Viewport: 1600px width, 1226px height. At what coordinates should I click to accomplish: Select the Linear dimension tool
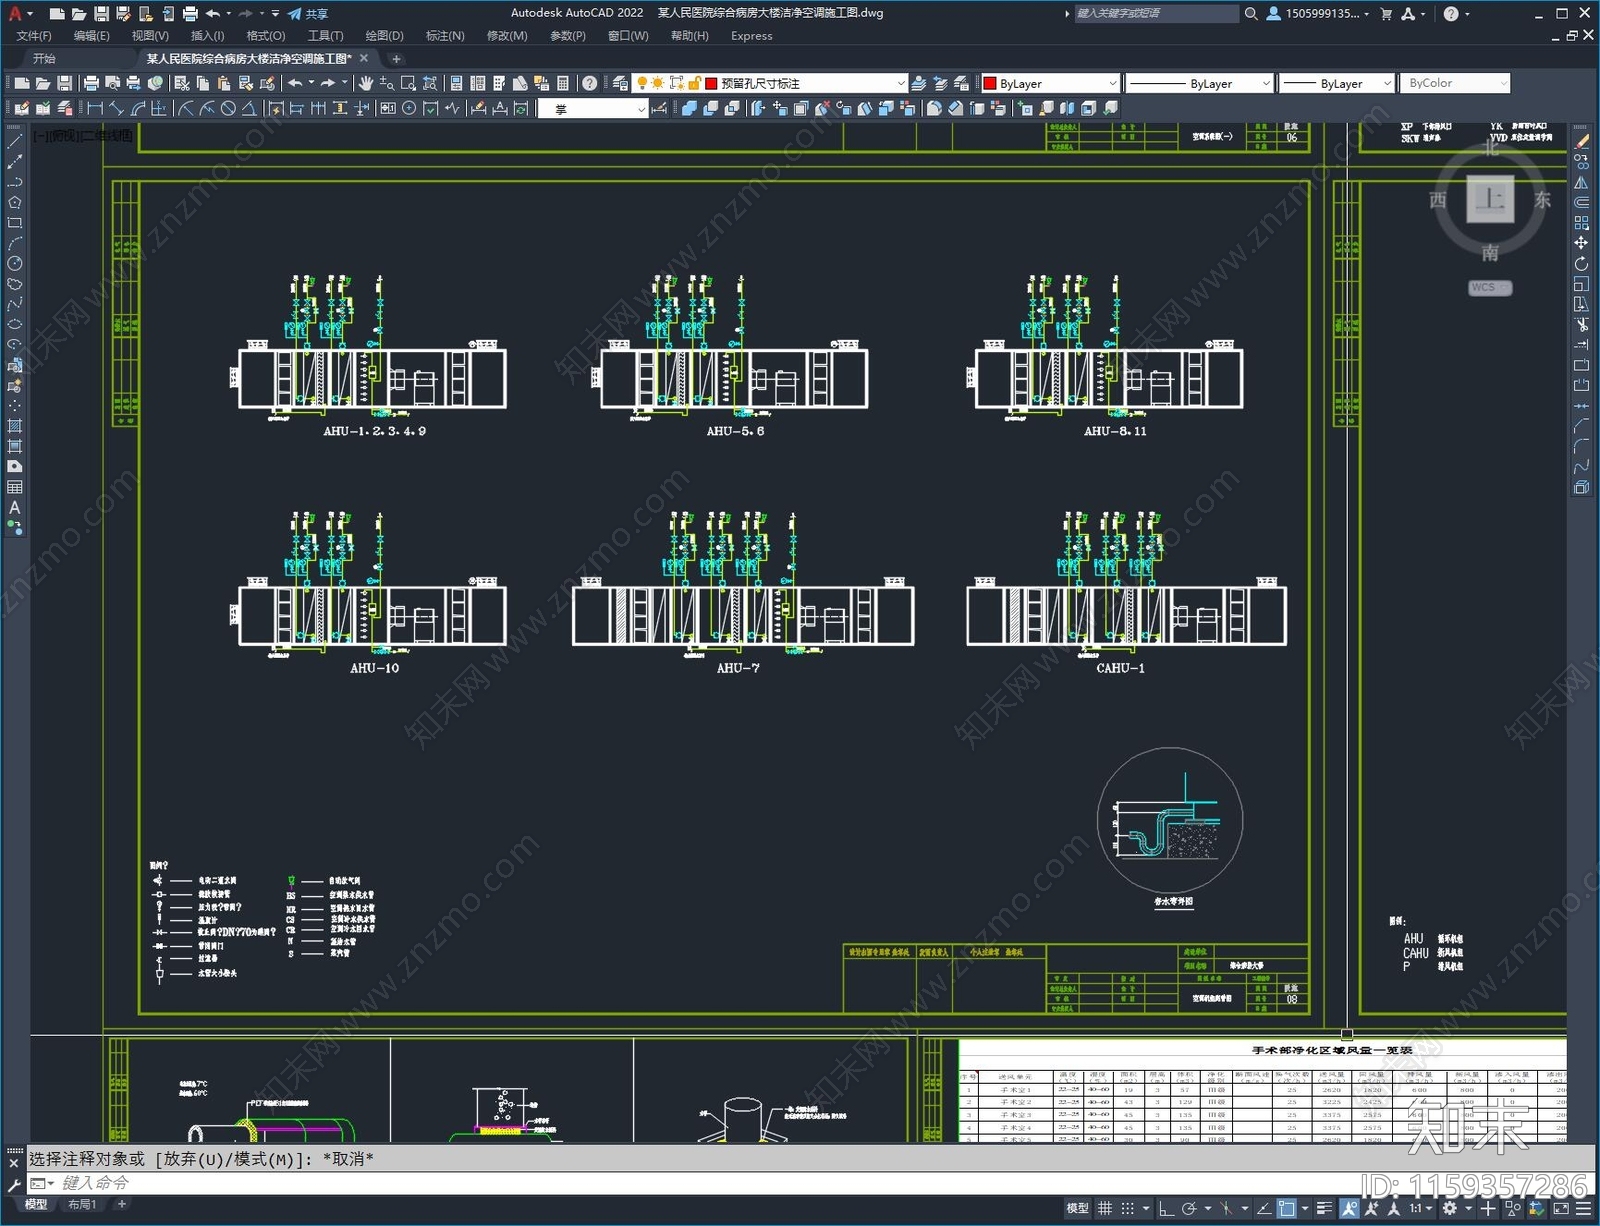pos(95,108)
